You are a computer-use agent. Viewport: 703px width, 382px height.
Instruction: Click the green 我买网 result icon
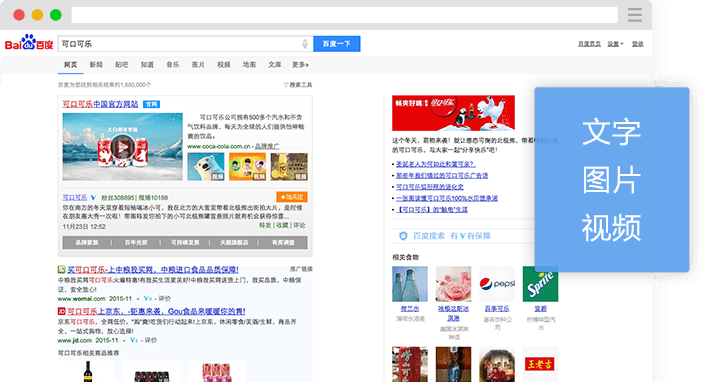(x=61, y=269)
